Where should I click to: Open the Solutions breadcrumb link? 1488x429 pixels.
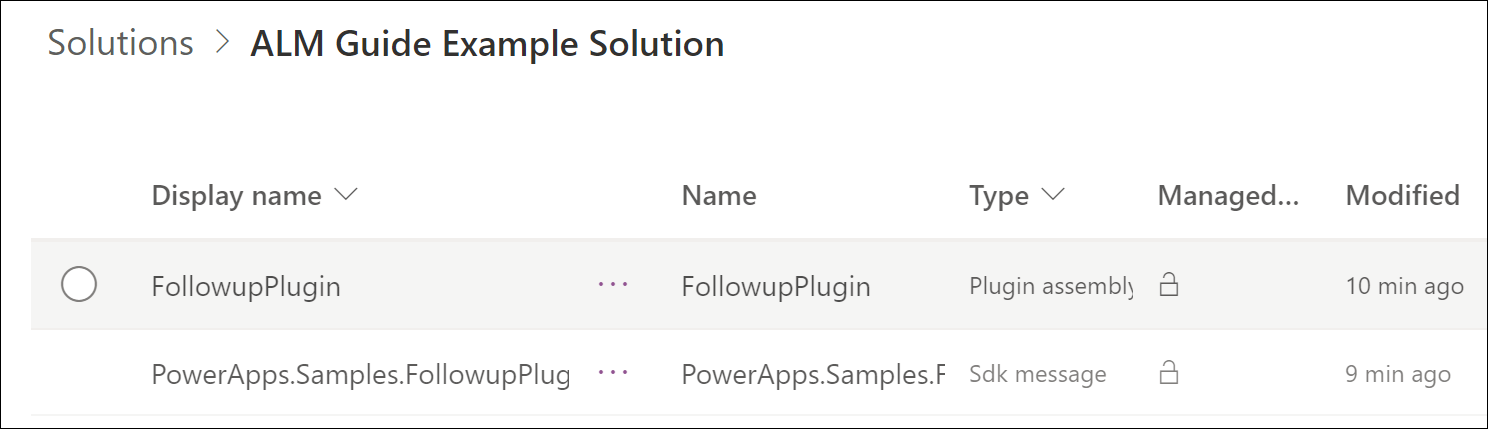(120, 44)
